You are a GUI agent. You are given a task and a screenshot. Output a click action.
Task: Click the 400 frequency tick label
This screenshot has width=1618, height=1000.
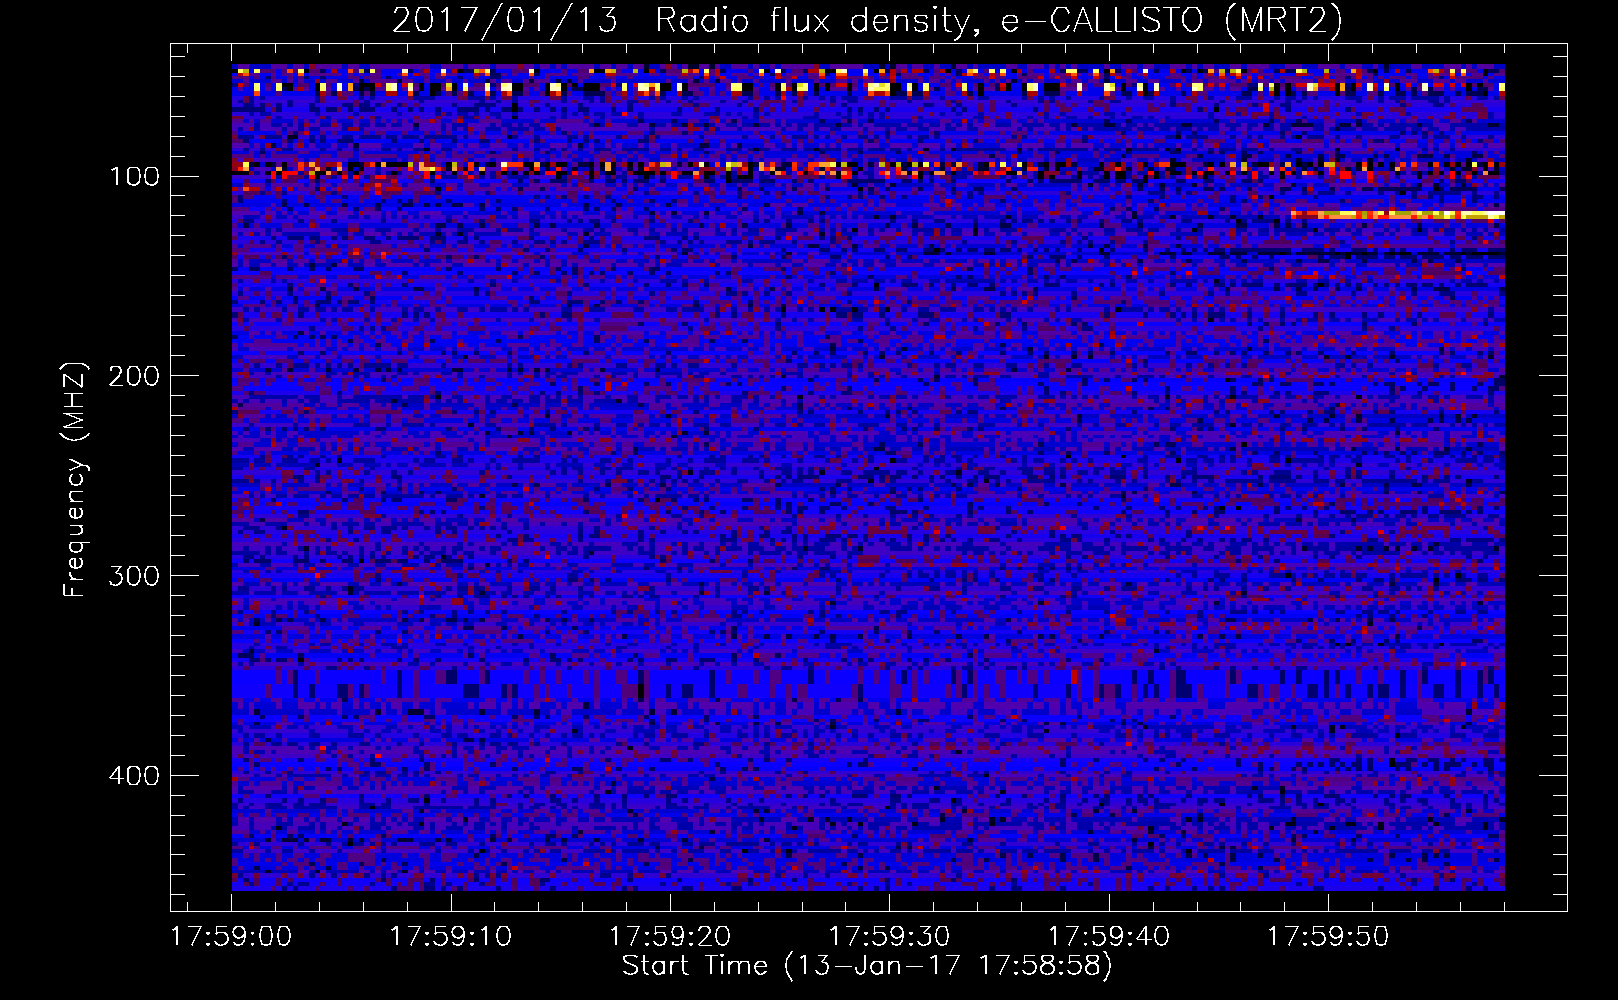click(134, 776)
